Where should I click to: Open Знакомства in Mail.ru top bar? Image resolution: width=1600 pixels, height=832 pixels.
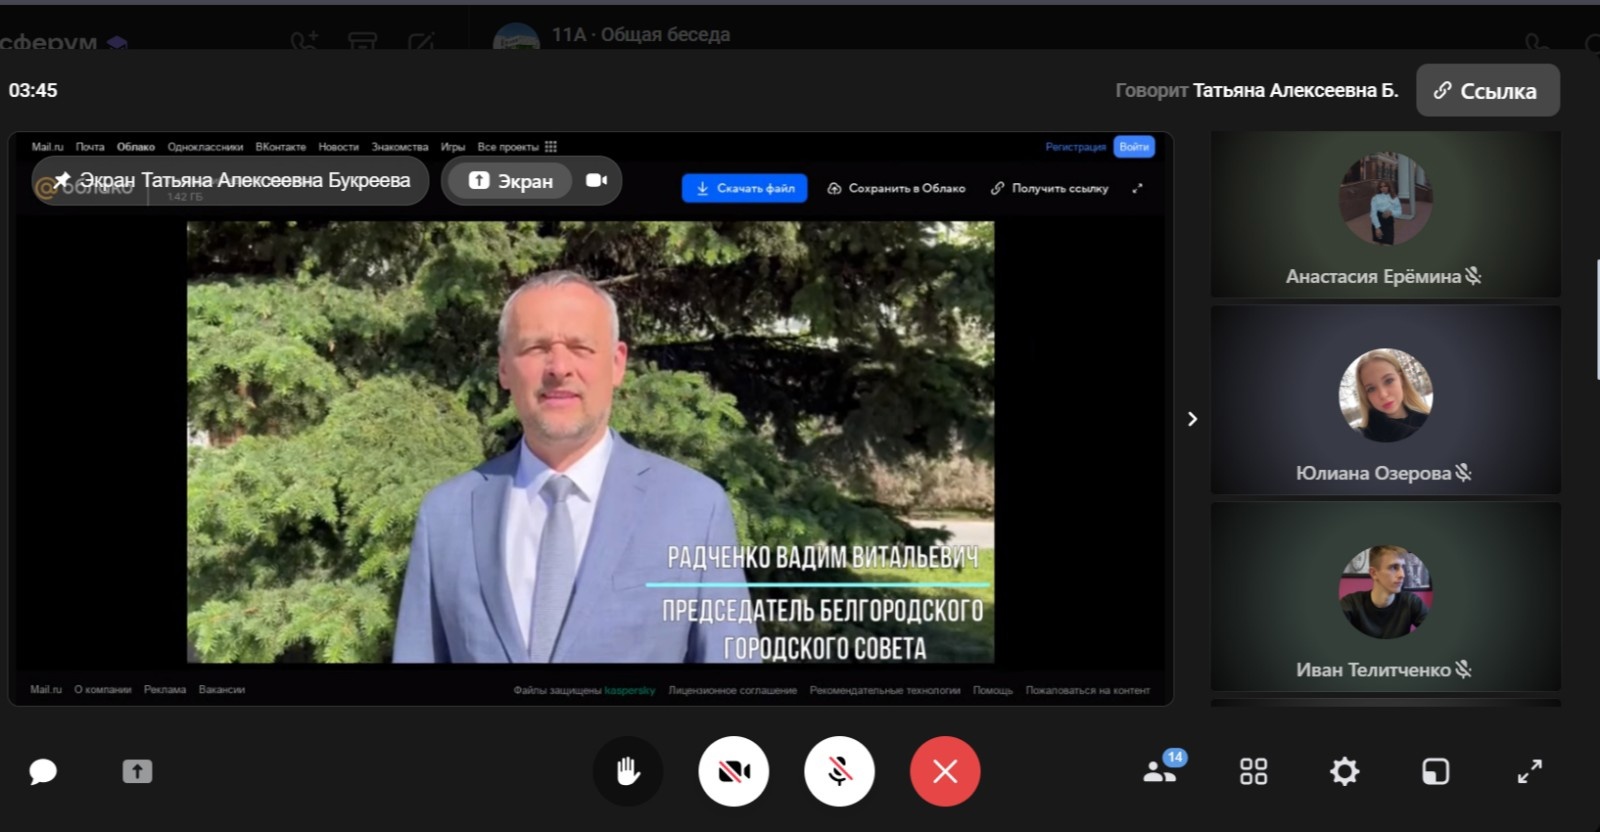[x=400, y=147]
